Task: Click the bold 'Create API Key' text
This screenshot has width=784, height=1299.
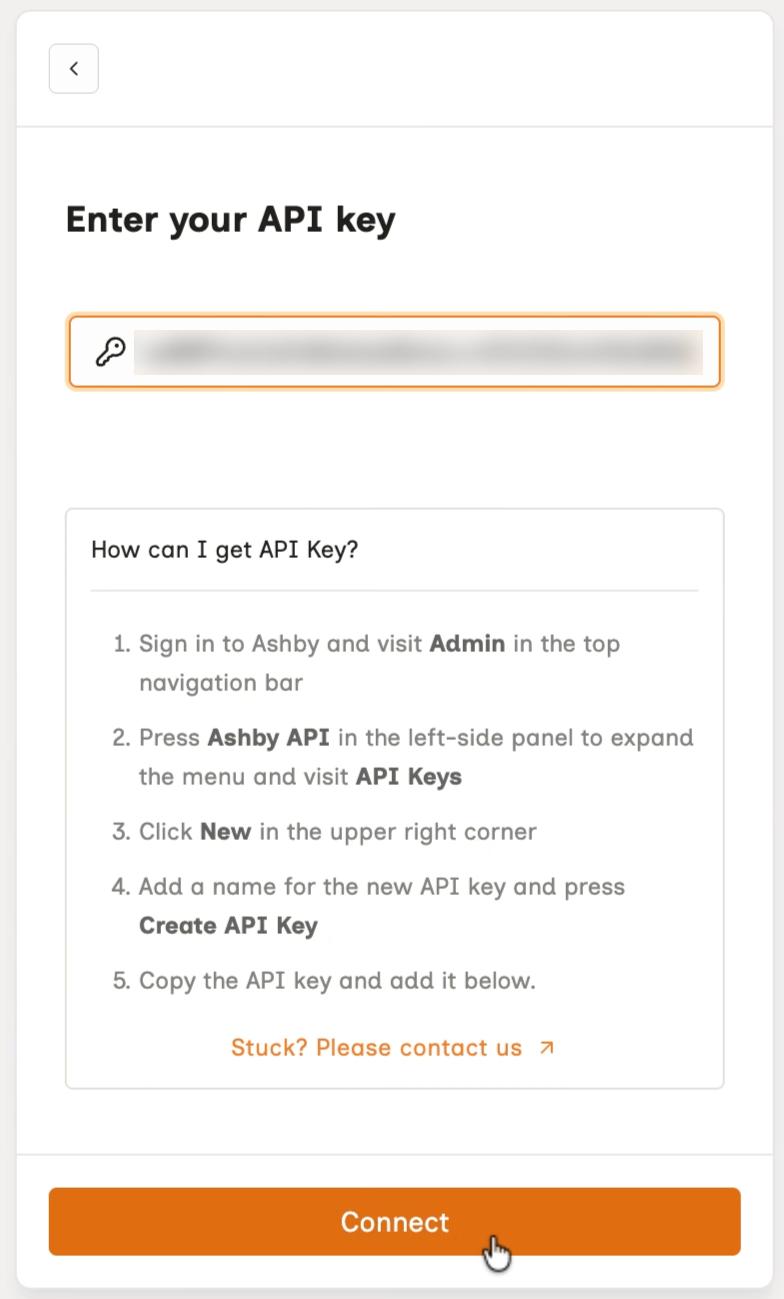Action: click(228, 926)
